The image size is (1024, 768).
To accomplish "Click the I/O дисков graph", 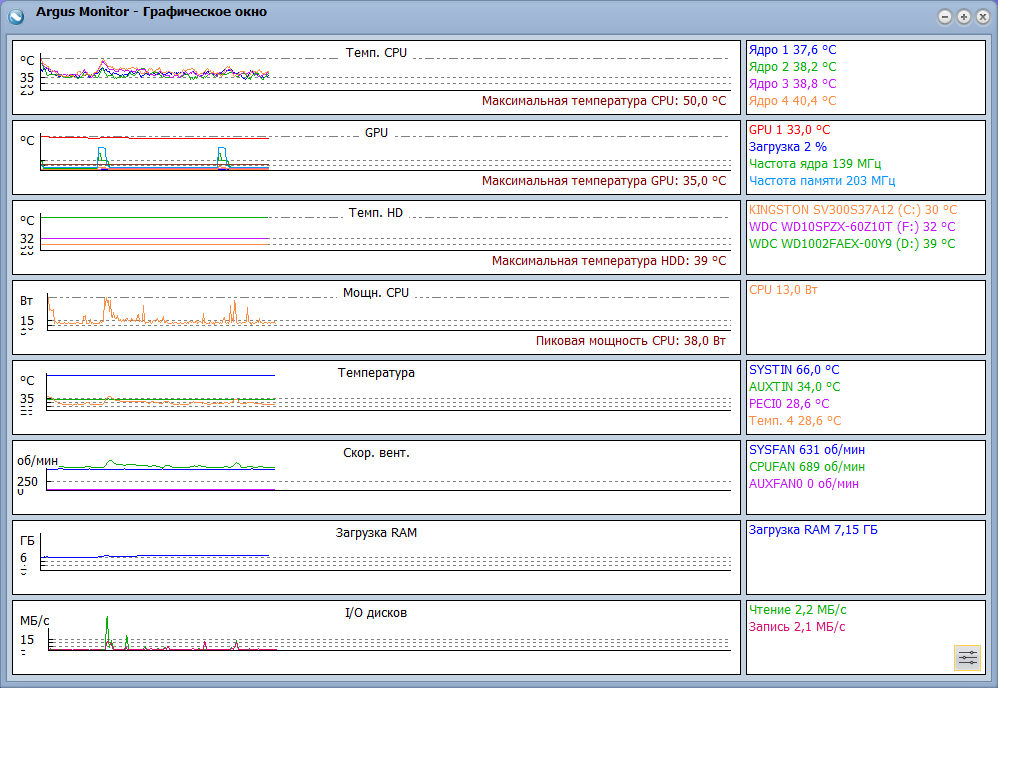I will click(376, 637).
